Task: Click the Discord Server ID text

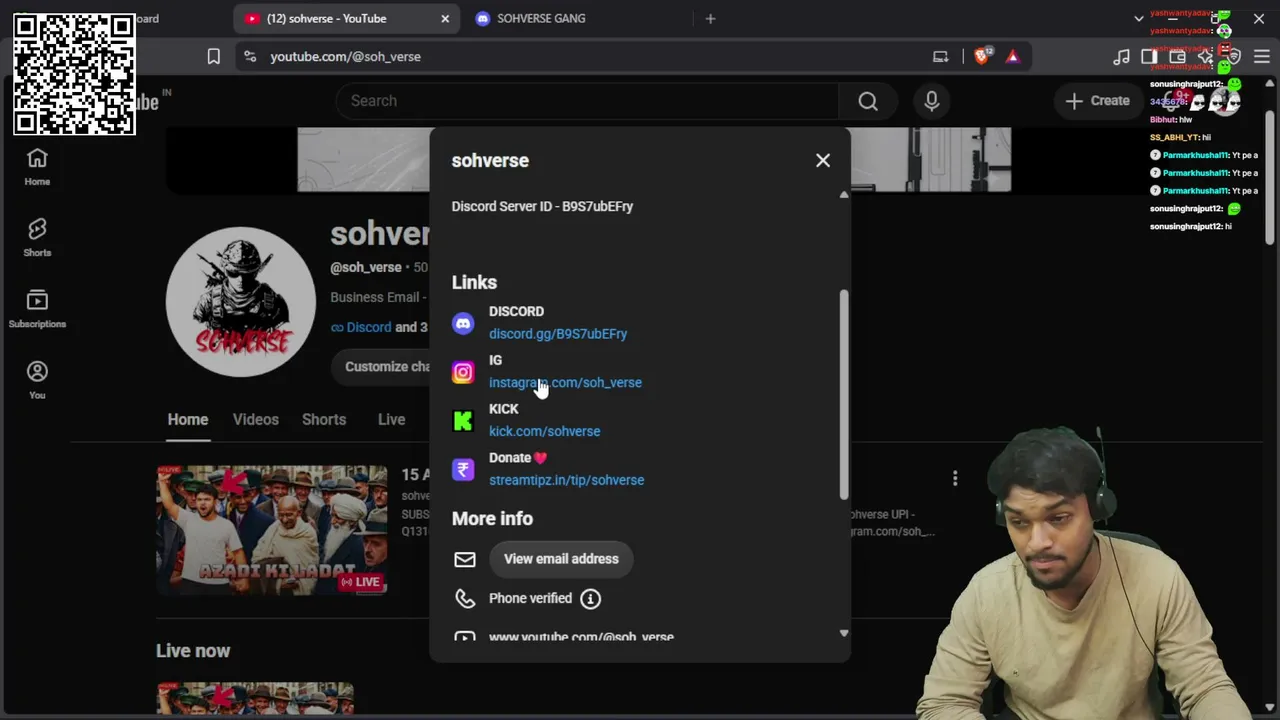Action: coord(542,206)
